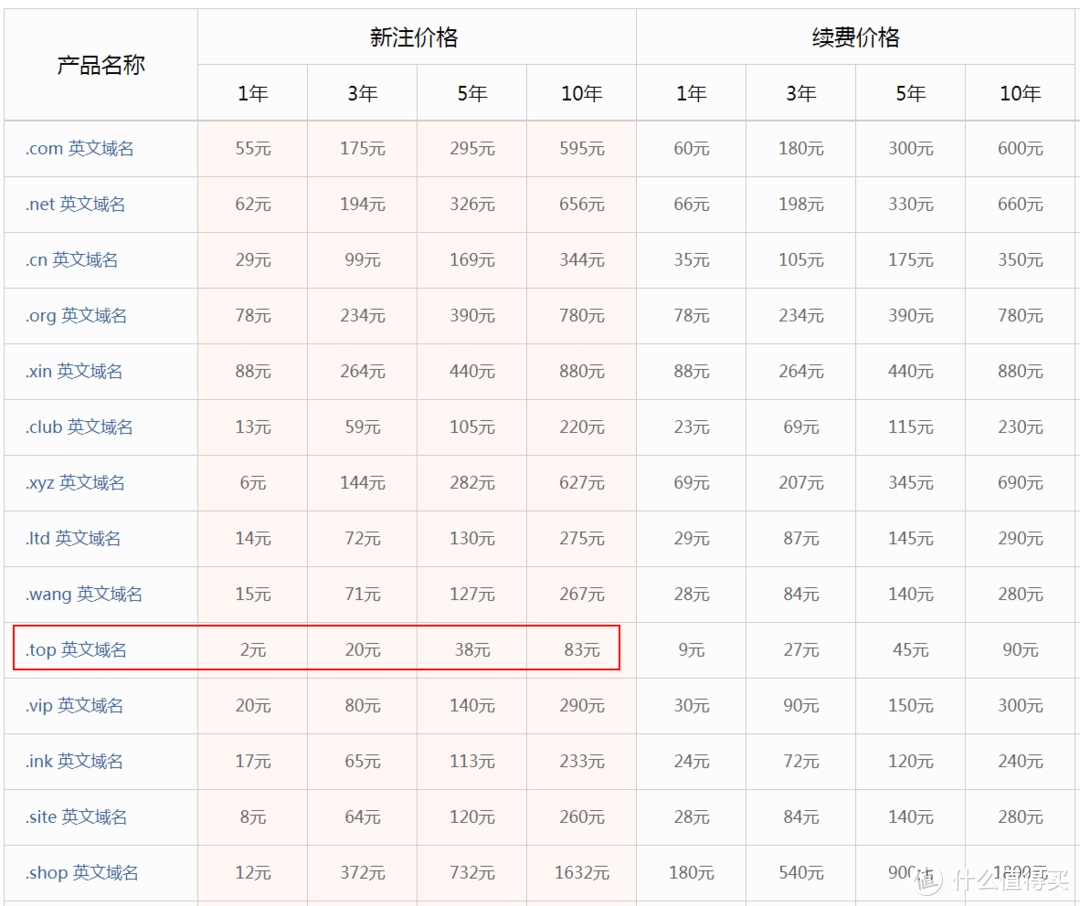The height and width of the screenshot is (906, 1080).
Task: Select the .site 英文域名 link
Action: click(77, 818)
